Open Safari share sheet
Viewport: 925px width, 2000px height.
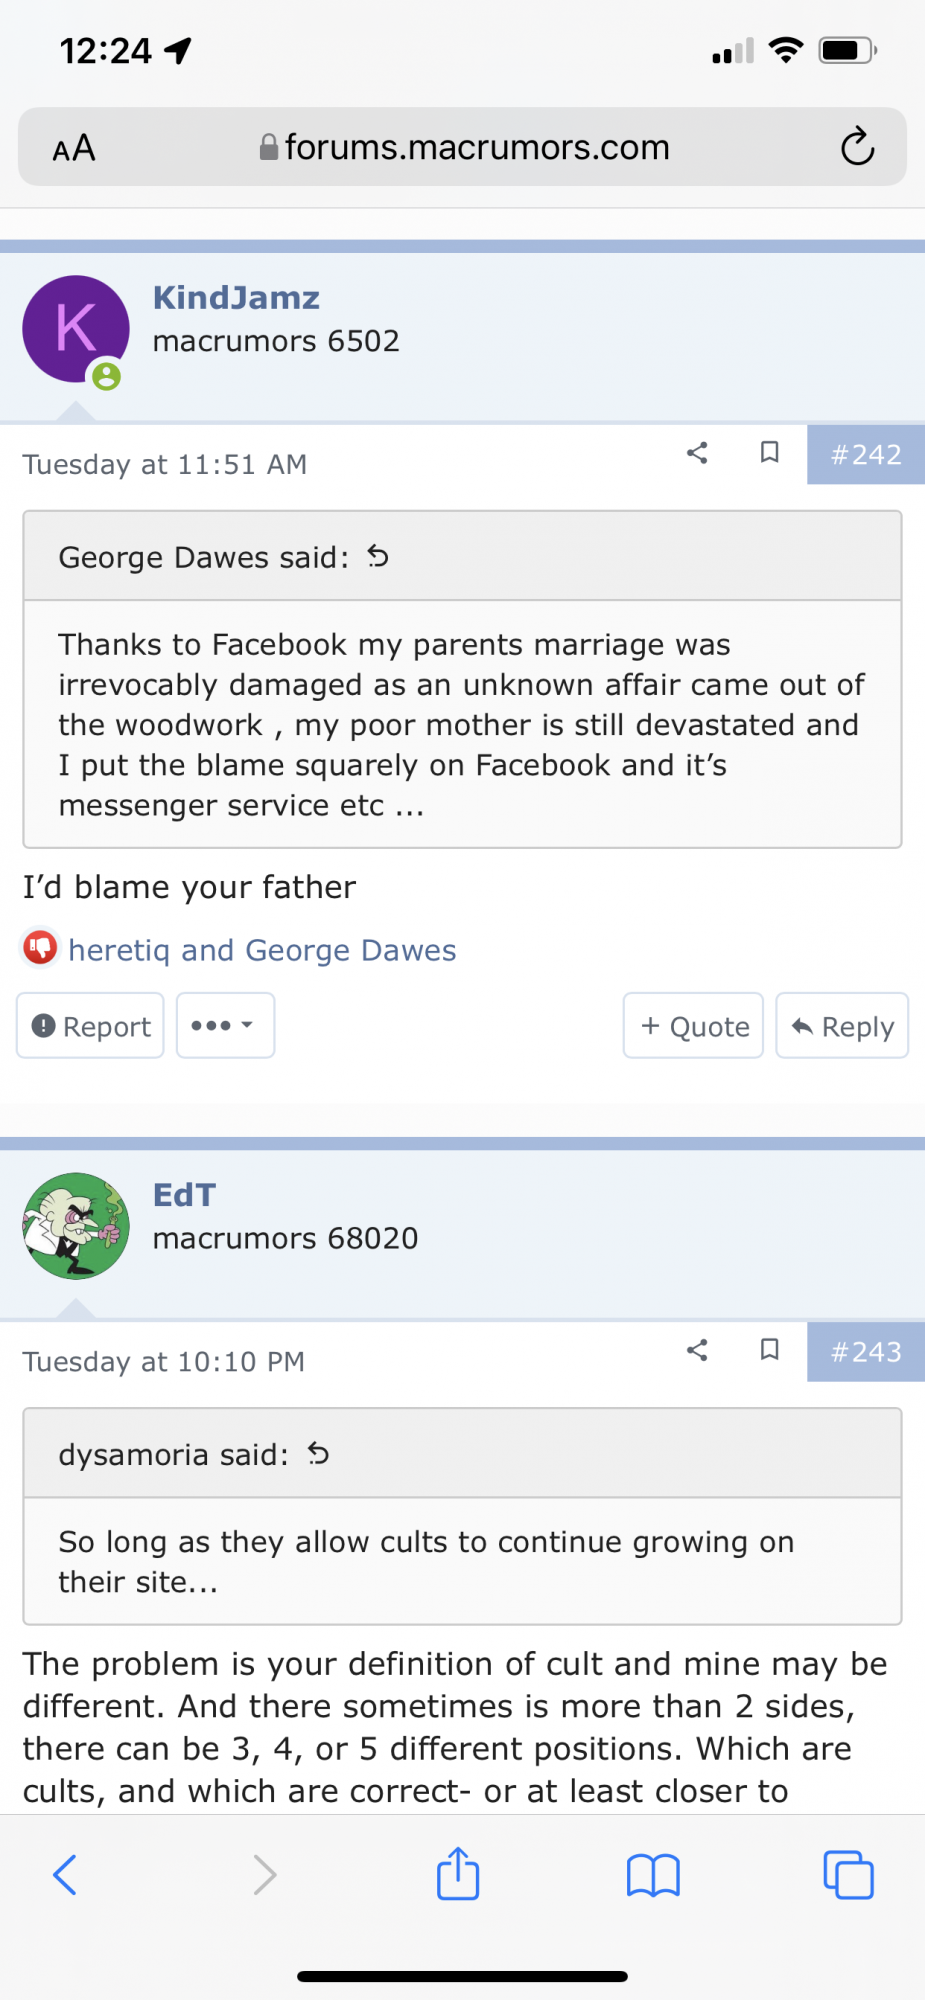tap(458, 1873)
